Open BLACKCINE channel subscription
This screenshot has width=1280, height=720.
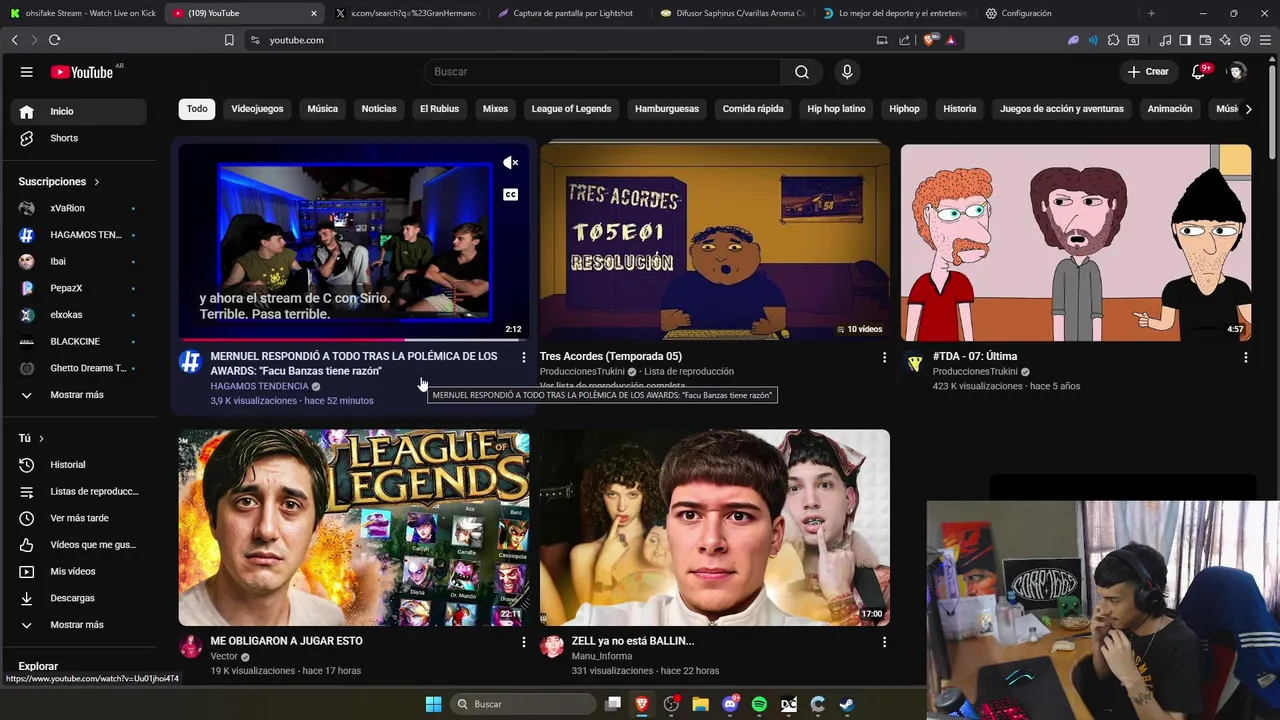[80, 341]
